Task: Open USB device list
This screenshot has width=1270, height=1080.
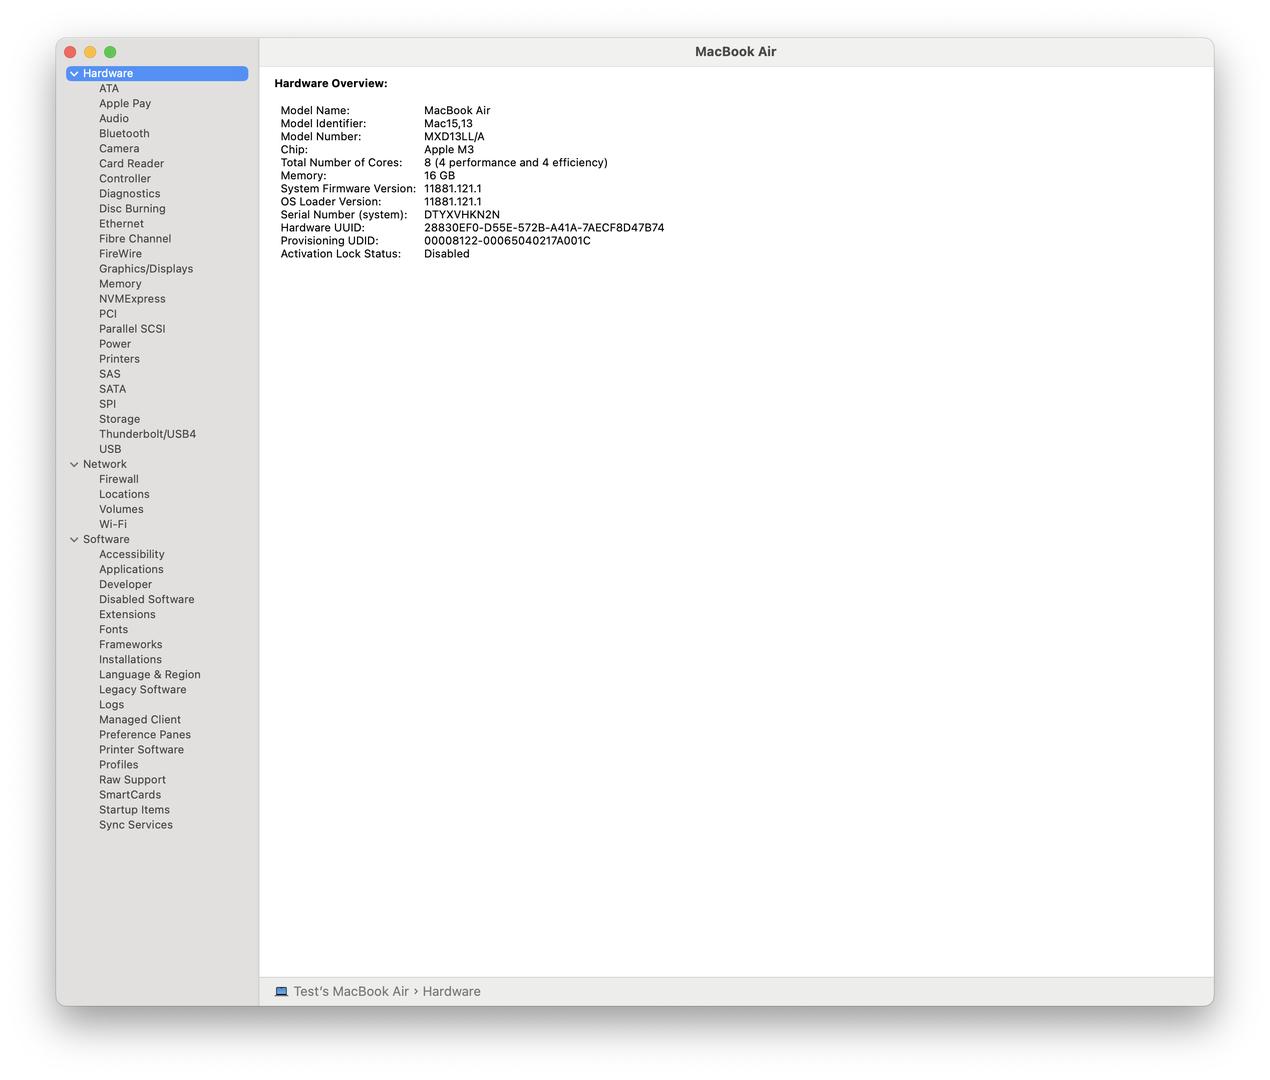Action: coord(110,450)
